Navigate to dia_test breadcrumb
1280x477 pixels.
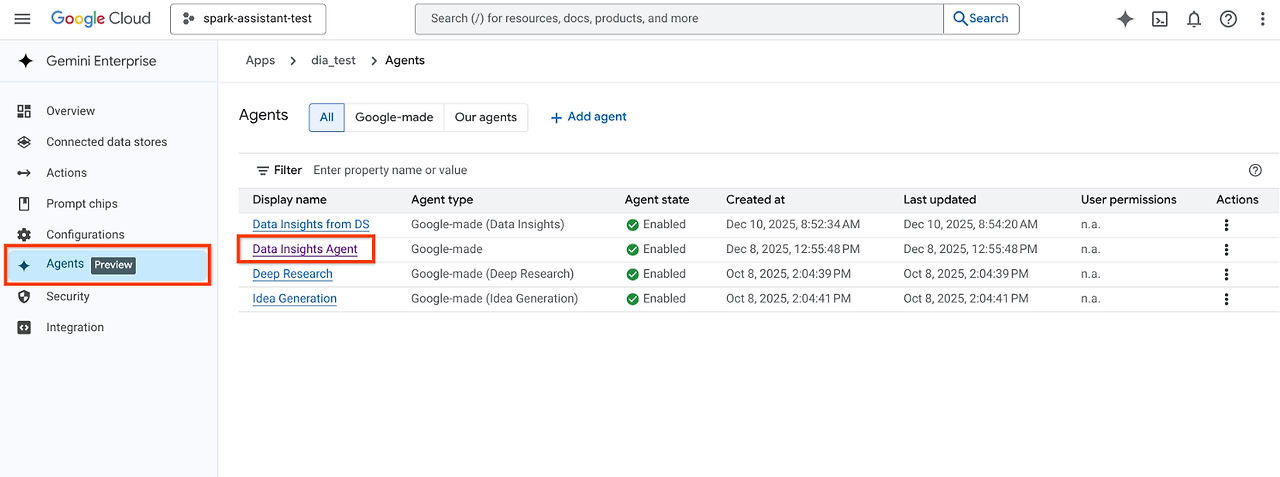coord(333,60)
